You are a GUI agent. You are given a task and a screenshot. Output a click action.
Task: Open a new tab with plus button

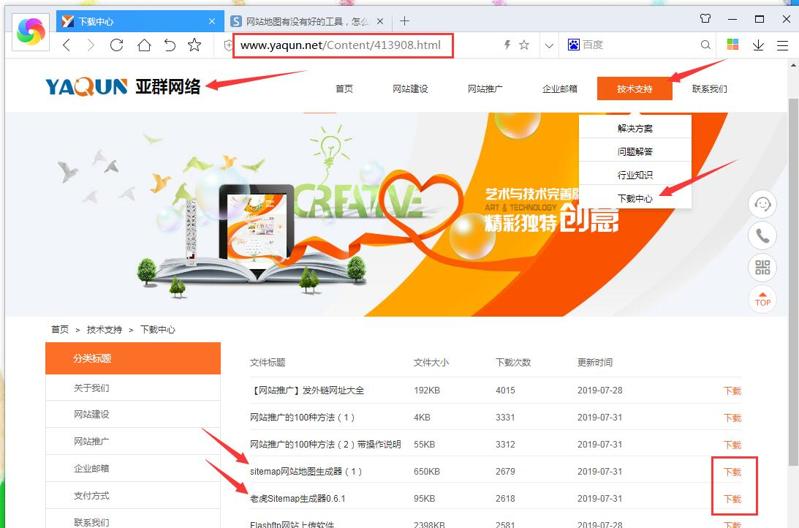point(404,21)
